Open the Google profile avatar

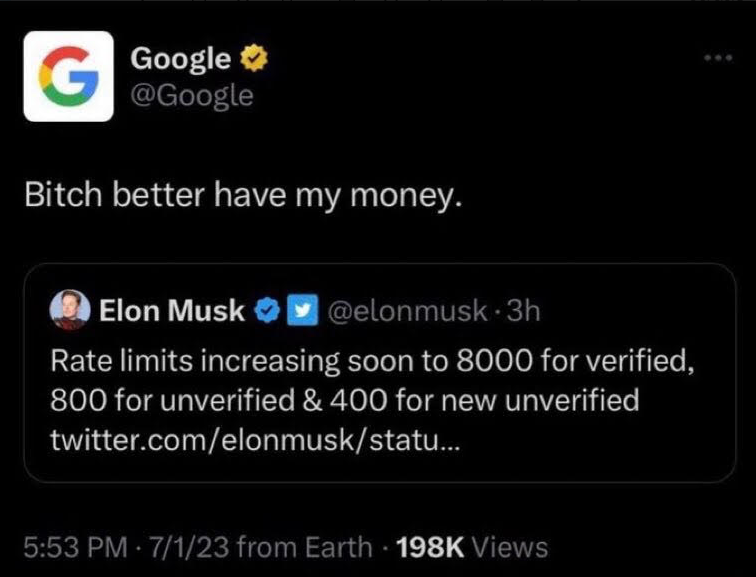tap(68, 76)
